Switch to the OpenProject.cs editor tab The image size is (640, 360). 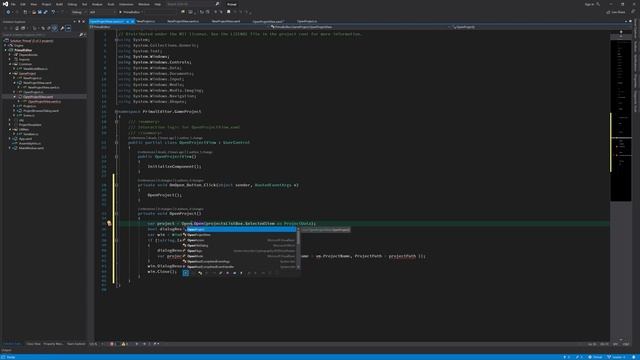[x=307, y=21]
